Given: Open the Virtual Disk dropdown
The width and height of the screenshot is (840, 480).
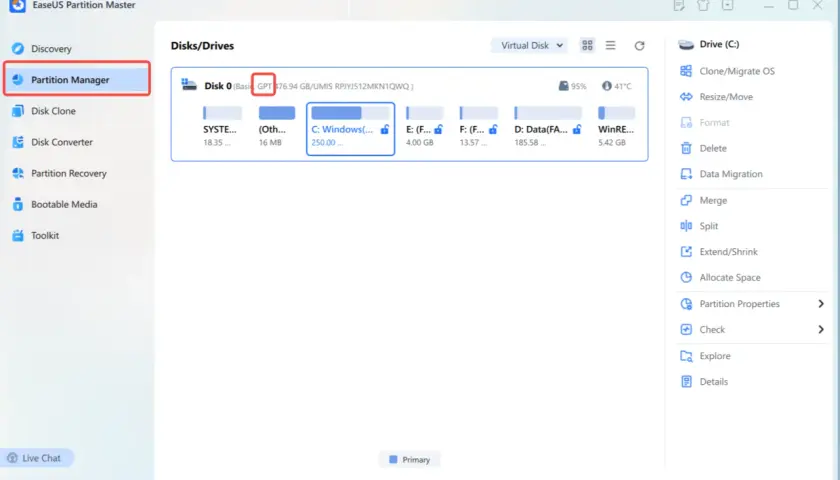Looking at the screenshot, I should pyautogui.click(x=531, y=46).
